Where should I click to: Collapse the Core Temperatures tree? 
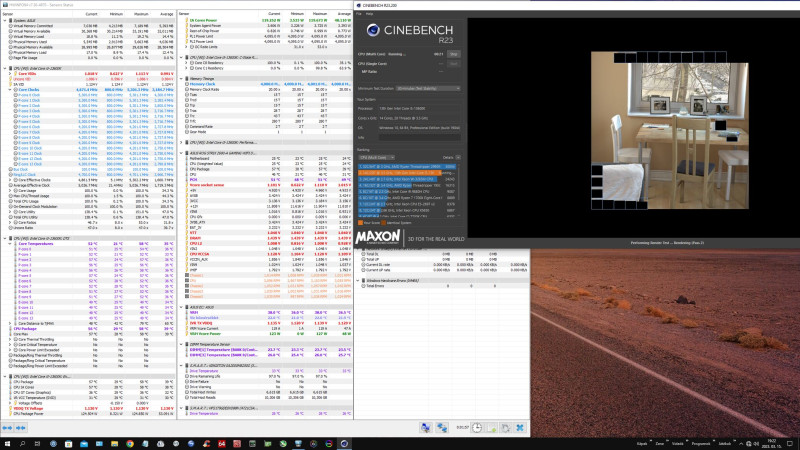(x=10, y=244)
